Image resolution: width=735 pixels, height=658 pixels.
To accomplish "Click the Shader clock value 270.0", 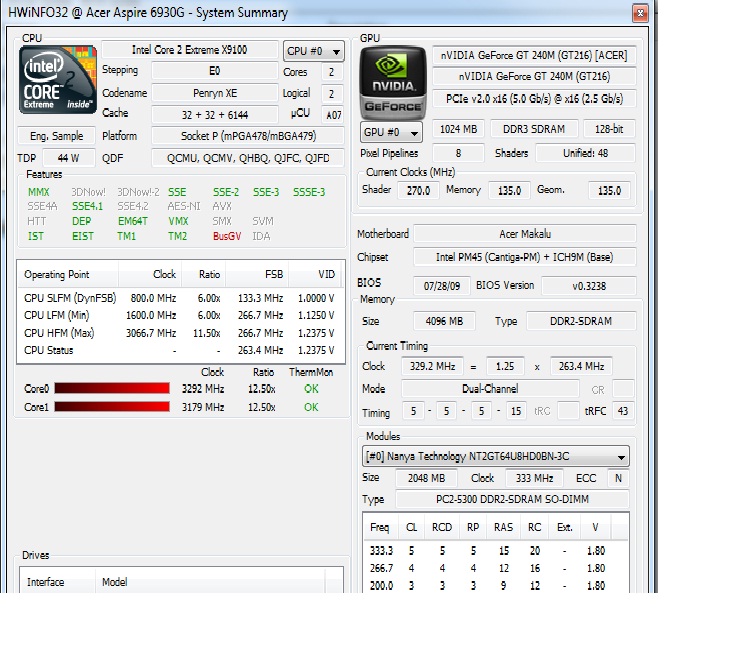I will 418,191.
